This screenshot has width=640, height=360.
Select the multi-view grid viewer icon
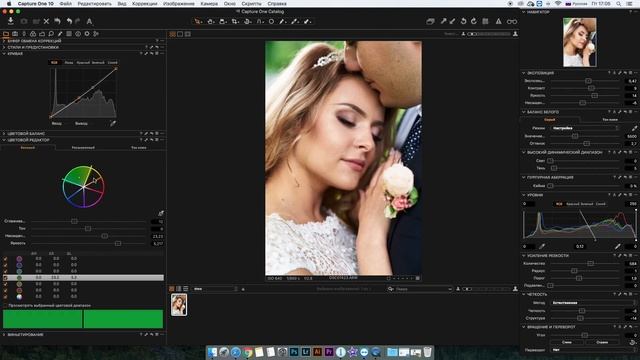pos(173,34)
